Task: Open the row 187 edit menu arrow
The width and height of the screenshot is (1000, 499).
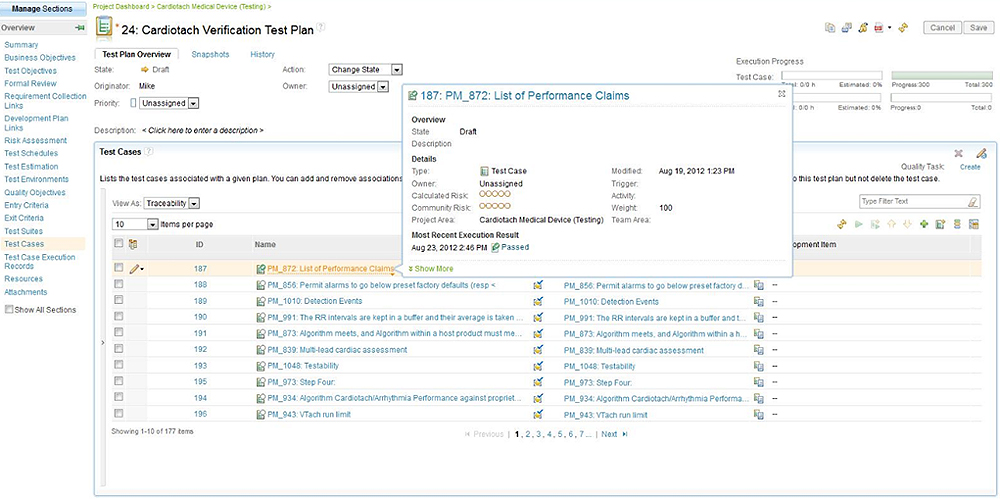Action: click(142, 270)
